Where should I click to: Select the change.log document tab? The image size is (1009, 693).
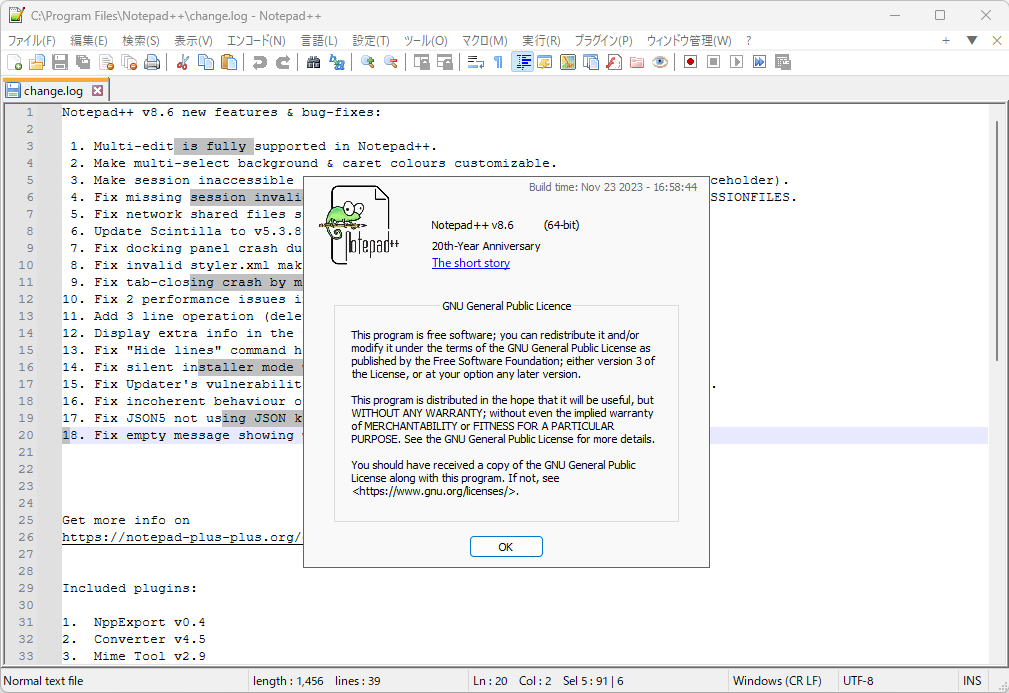[50, 89]
